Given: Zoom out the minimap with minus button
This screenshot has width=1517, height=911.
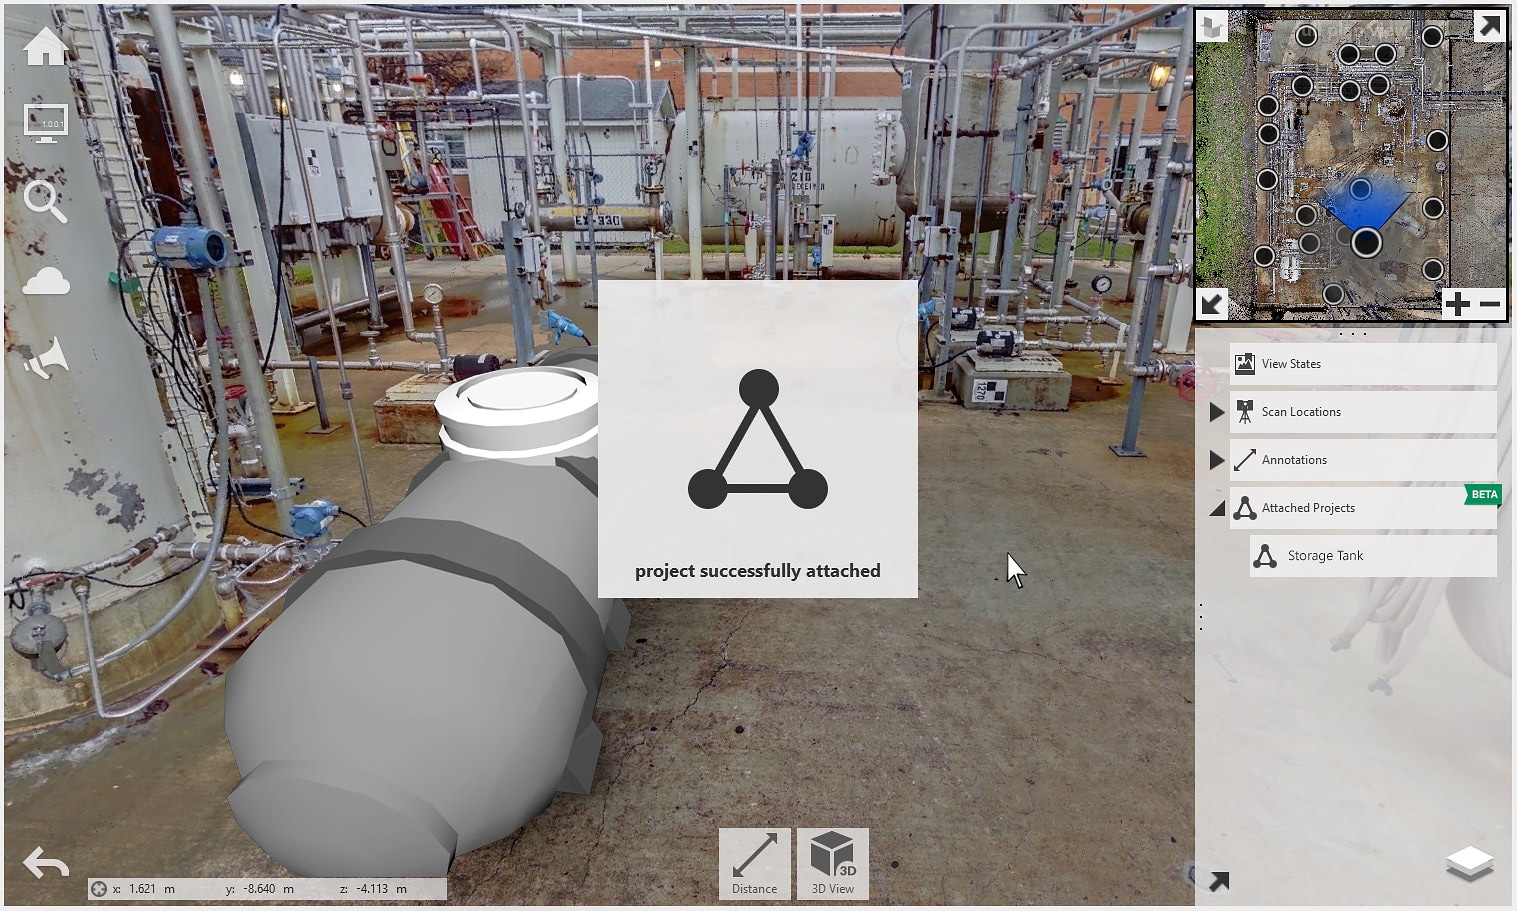Looking at the screenshot, I should click(x=1489, y=303).
